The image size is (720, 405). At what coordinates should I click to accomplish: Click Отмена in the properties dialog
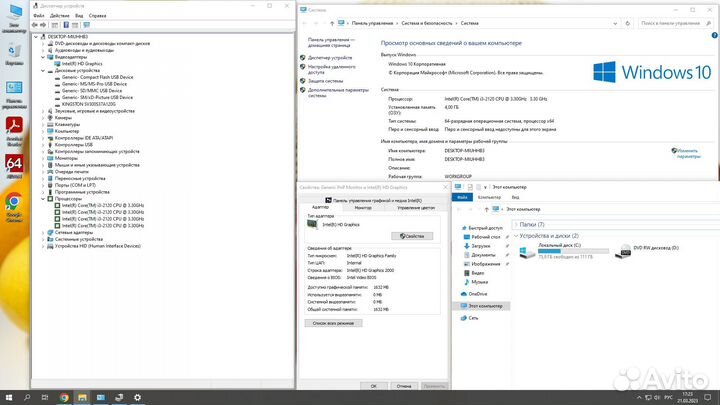[x=404, y=386]
